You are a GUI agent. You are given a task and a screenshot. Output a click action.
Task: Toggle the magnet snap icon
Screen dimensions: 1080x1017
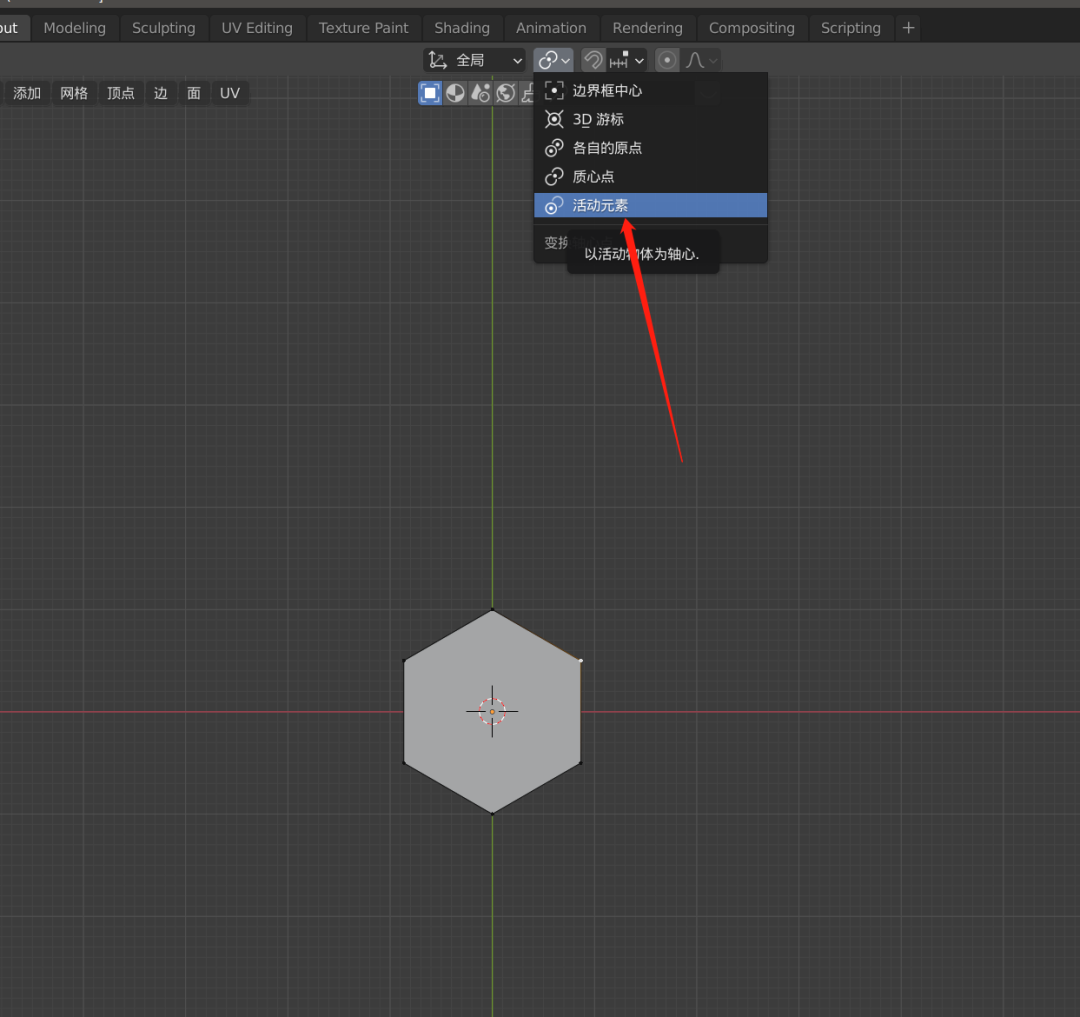pyautogui.click(x=593, y=61)
